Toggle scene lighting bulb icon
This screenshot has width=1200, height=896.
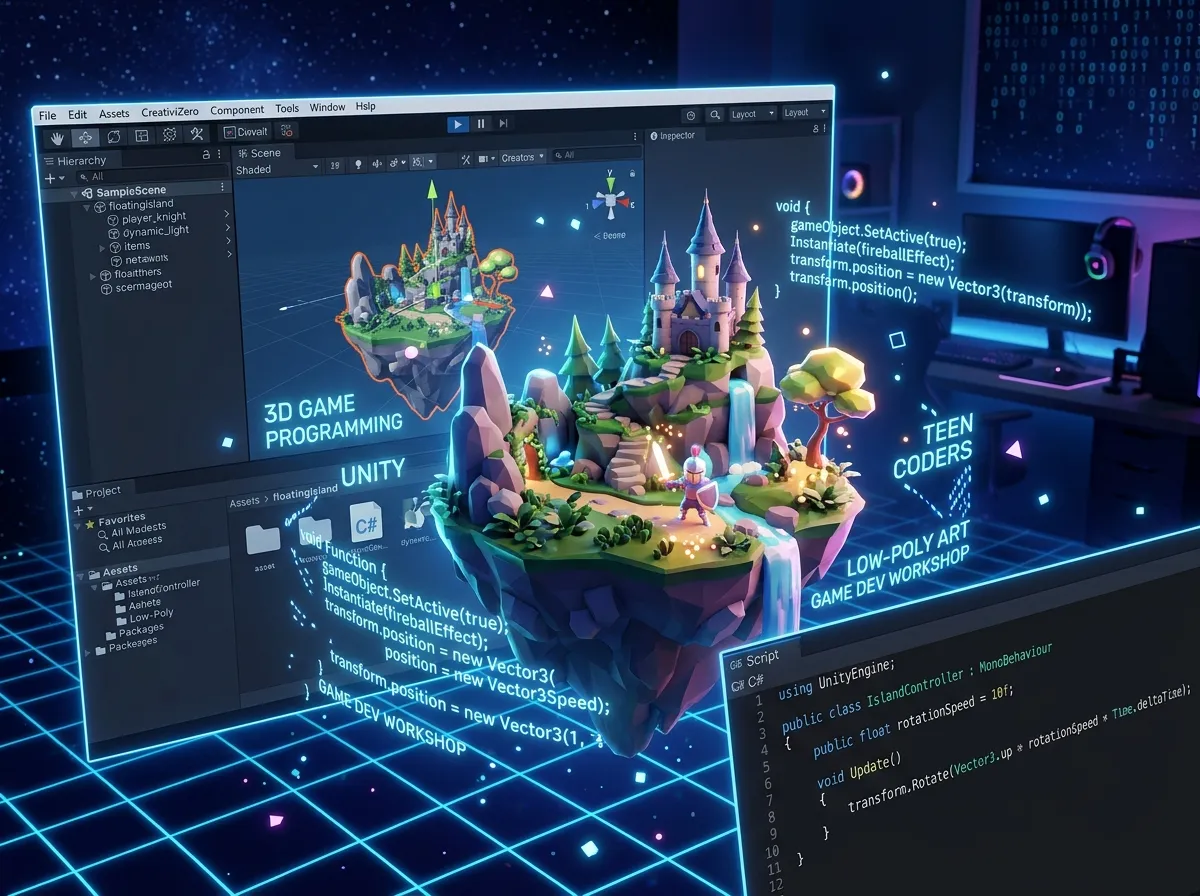(x=357, y=164)
